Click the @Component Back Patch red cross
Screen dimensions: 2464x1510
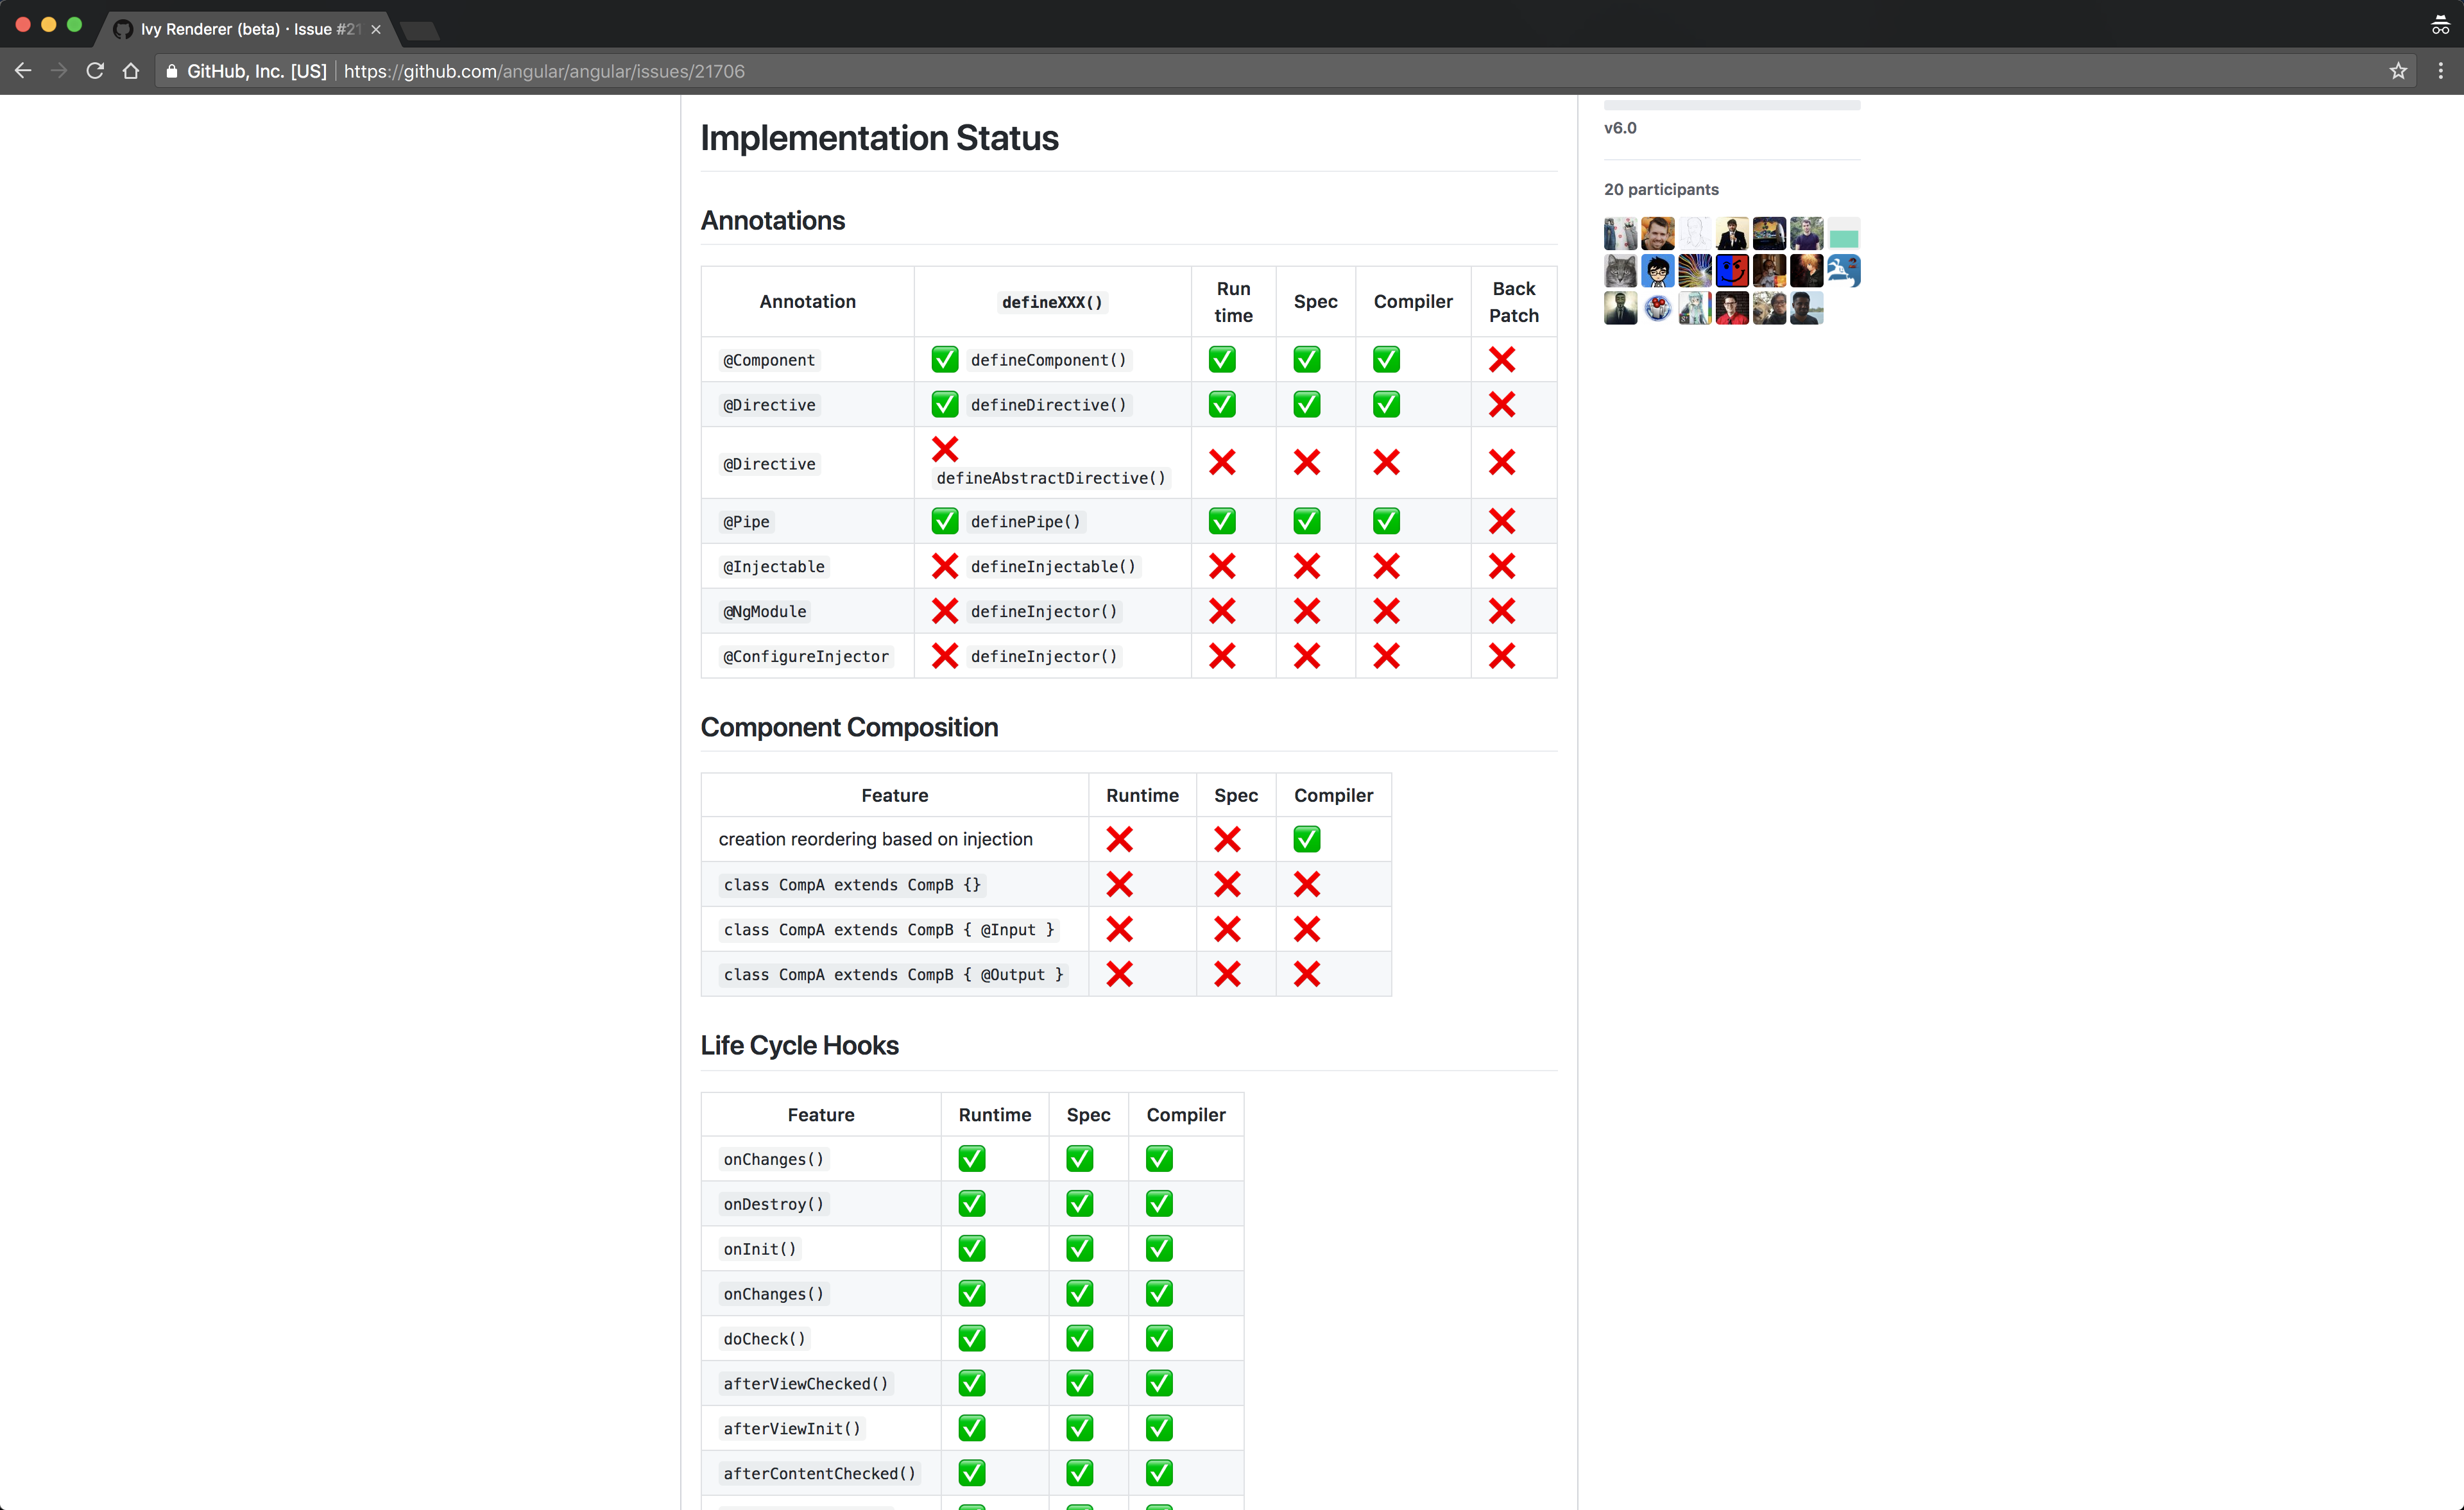click(1502, 359)
